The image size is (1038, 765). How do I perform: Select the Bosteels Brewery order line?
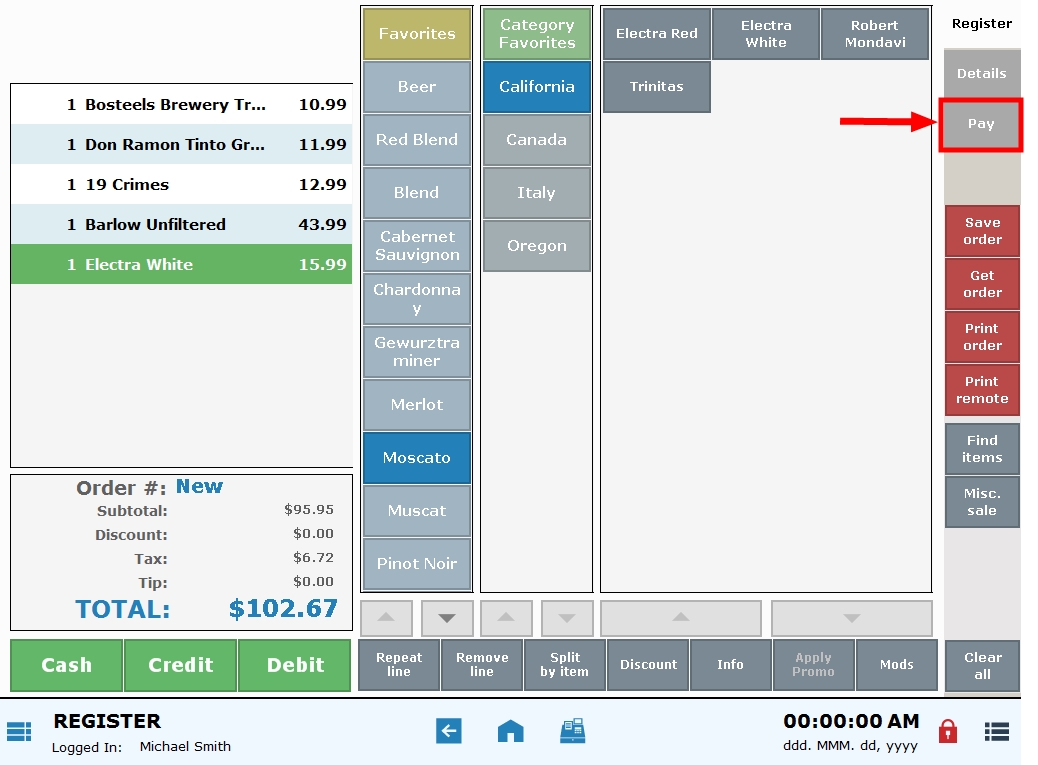pos(181,105)
